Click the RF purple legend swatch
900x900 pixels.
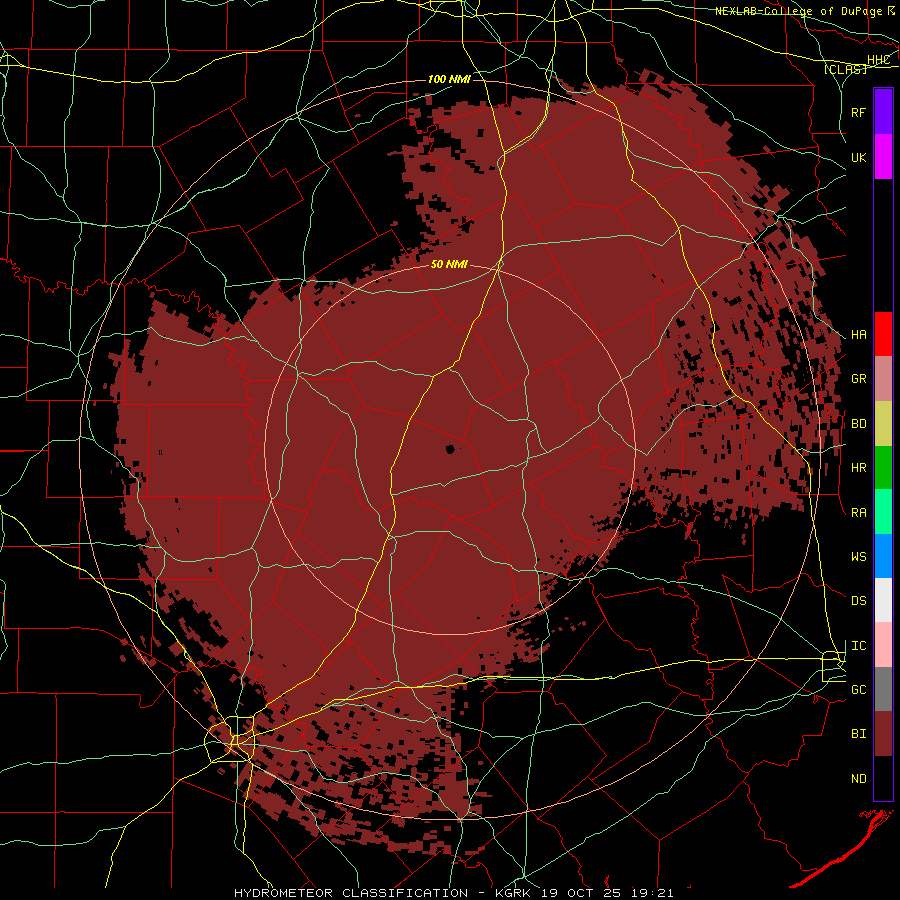(x=883, y=112)
